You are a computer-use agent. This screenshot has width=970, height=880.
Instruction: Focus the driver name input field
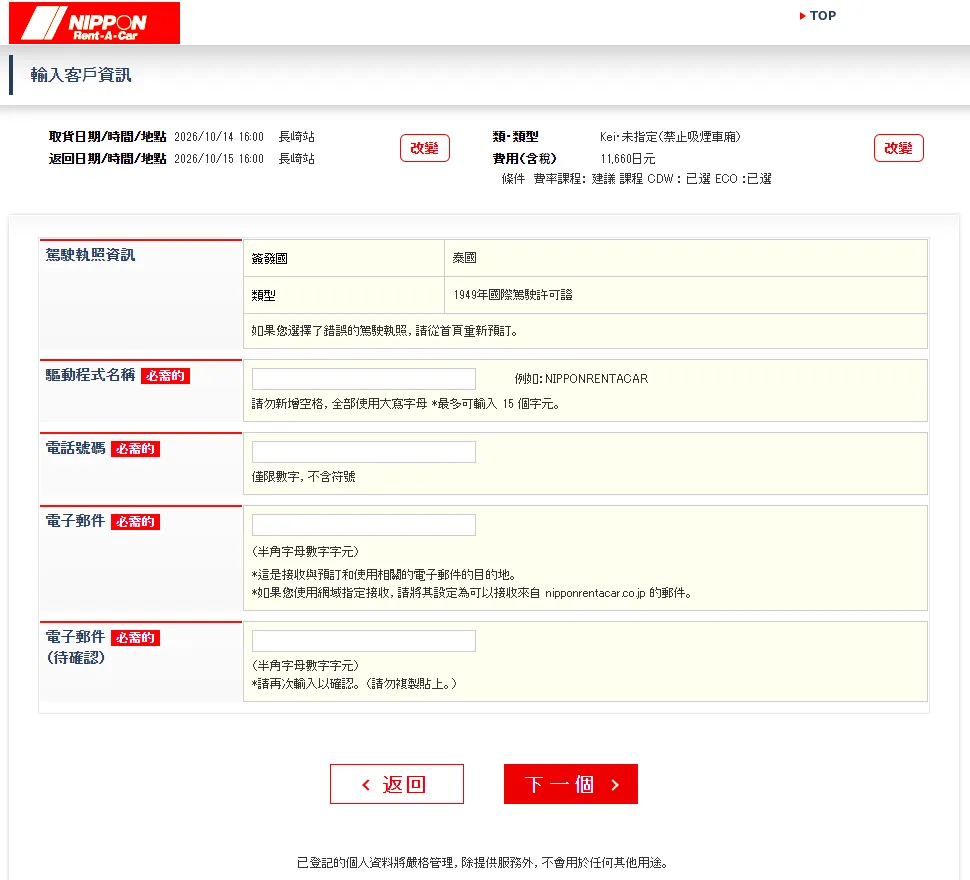[x=364, y=379]
